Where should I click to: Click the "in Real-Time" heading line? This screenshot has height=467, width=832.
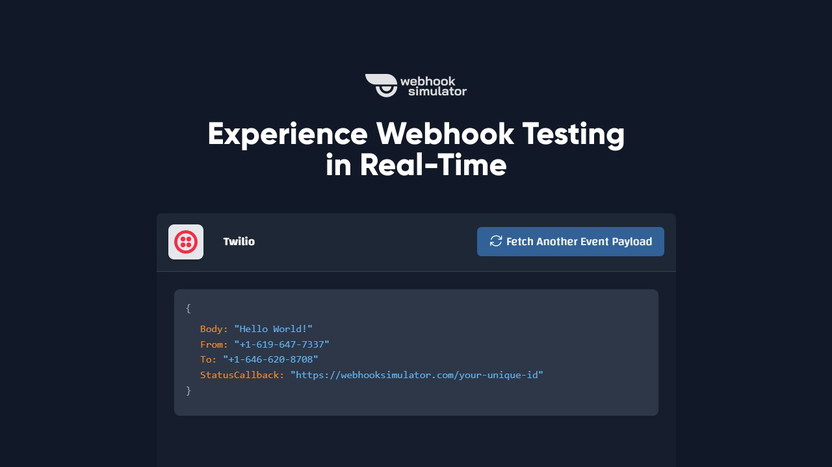tap(416, 165)
